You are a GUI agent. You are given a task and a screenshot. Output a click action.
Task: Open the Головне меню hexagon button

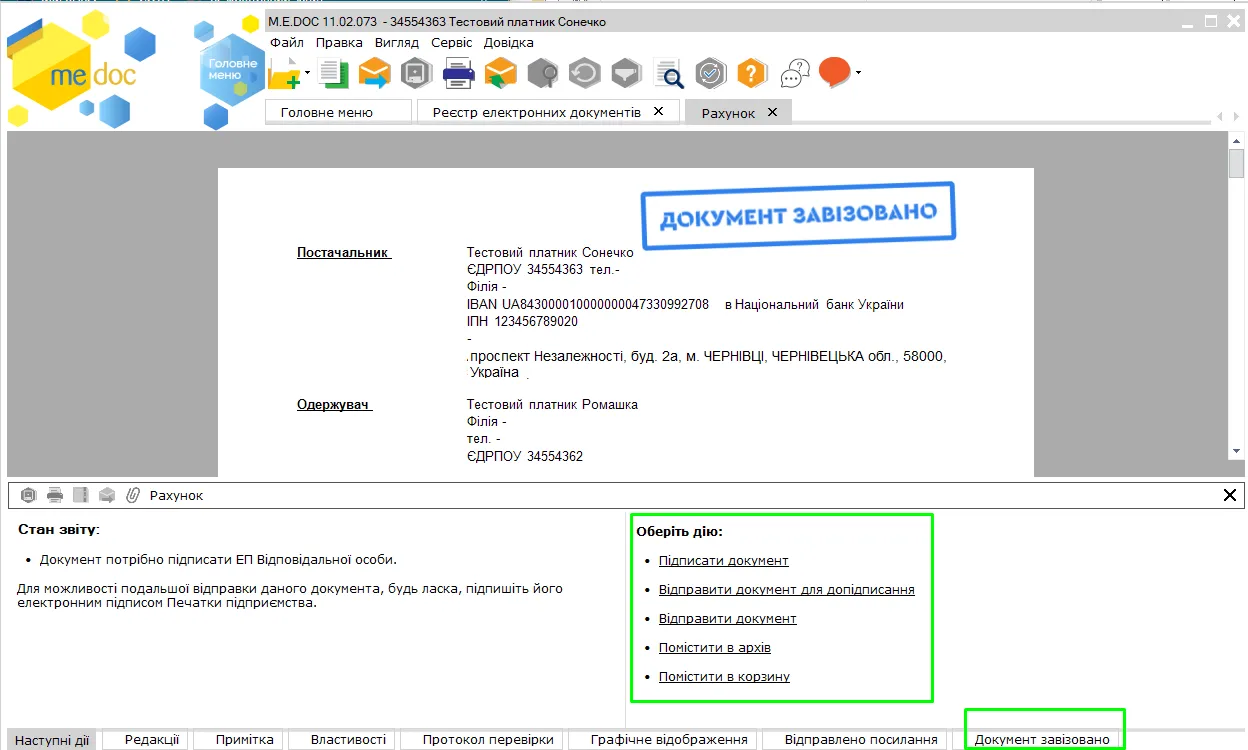(232, 69)
